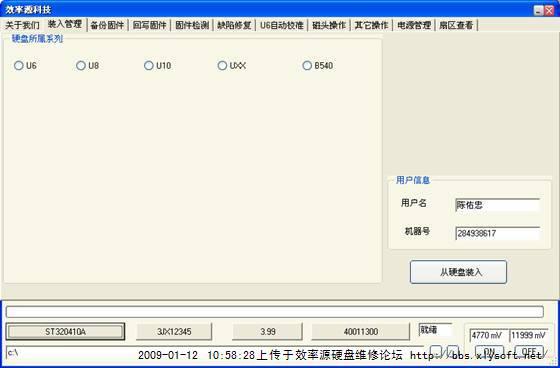Screen dimensions: 560x368
Task: Pick the B540 series radio option
Action: (307, 65)
